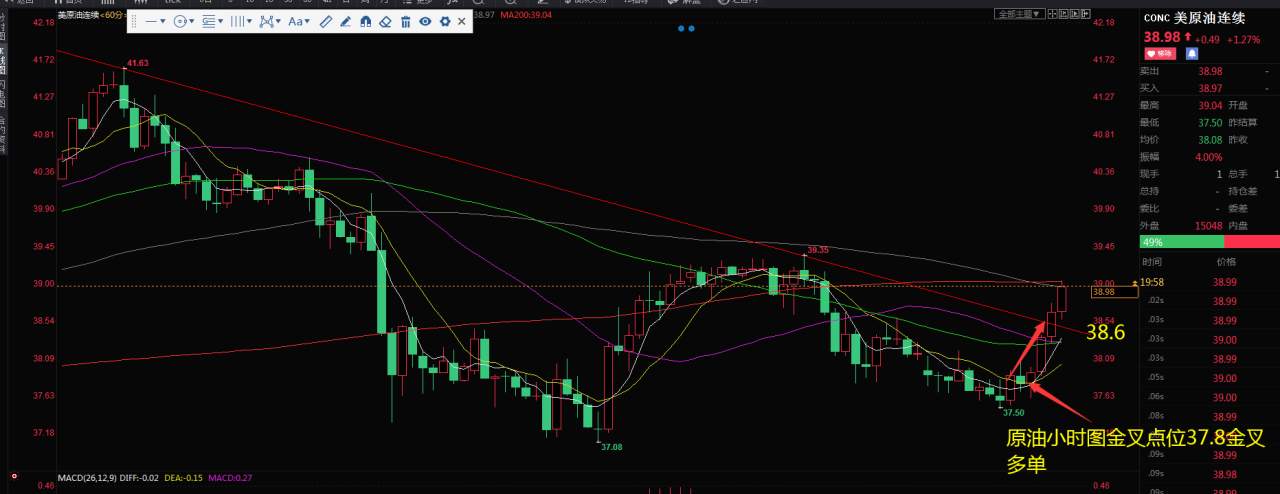Click the 卖出 price row
This screenshot has width=1280, height=494.
point(1210,71)
